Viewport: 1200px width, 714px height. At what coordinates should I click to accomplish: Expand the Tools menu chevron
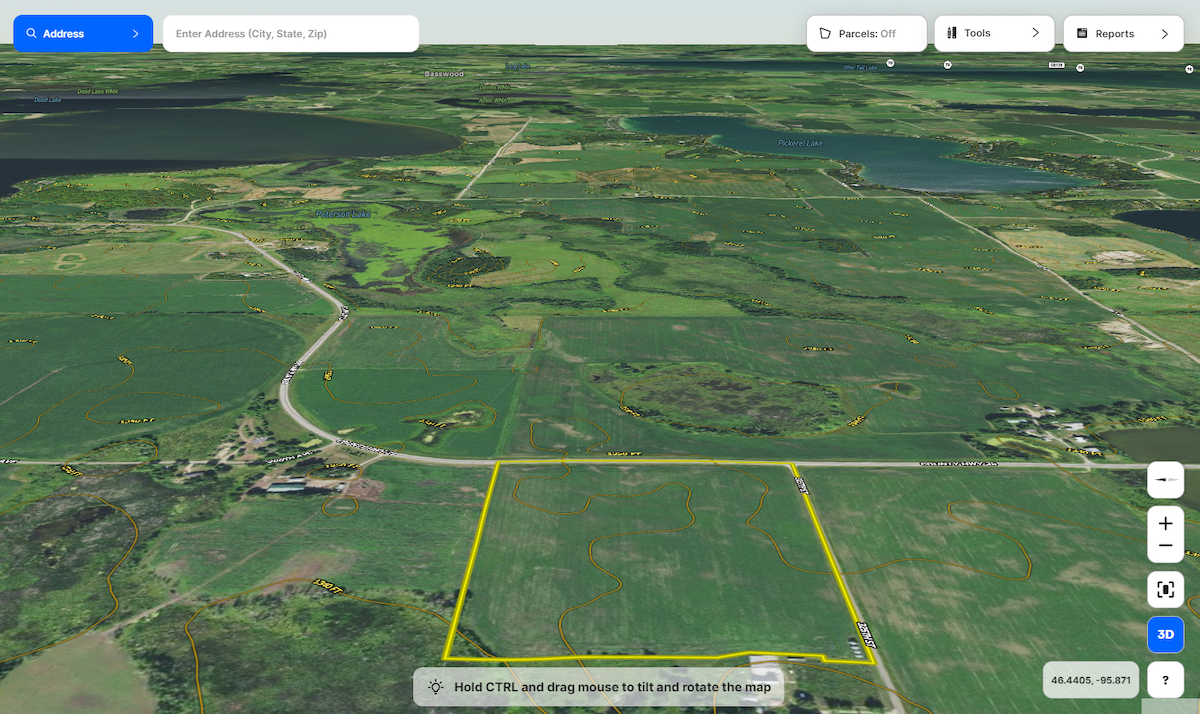[1035, 34]
